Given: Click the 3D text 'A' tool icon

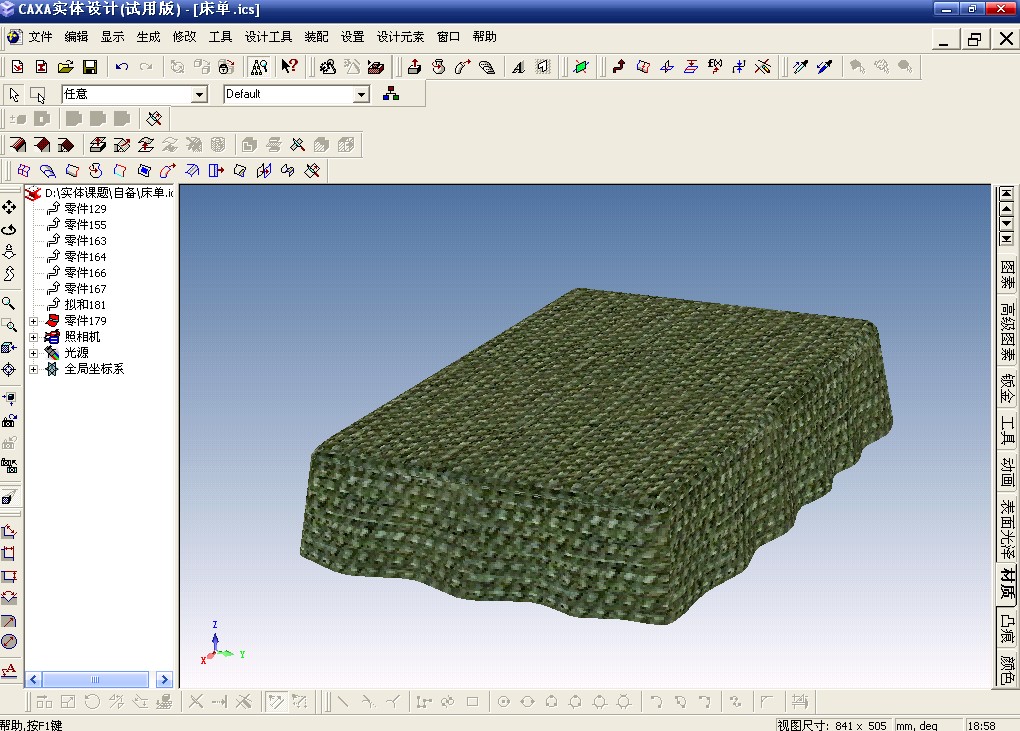Looking at the screenshot, I should pyautogui.click(x=518, y=66).
